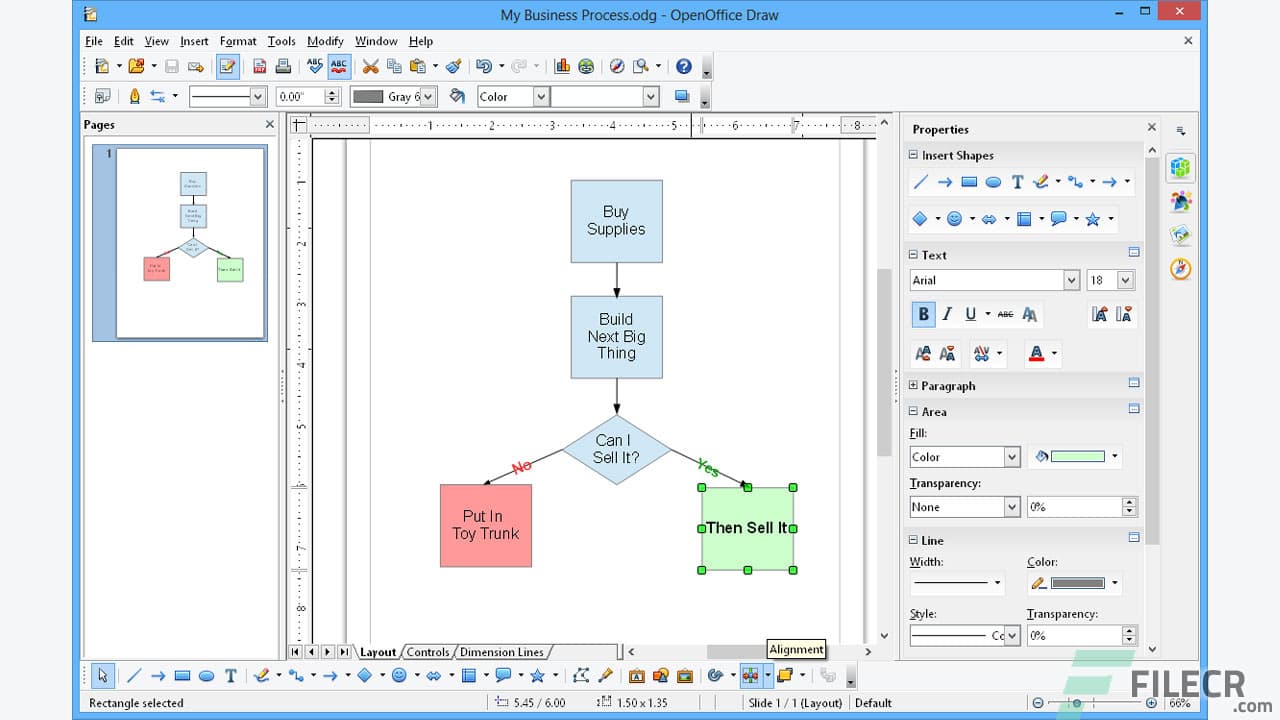The image size is (1280, 720).
Task: Click the Cut scissors icon
Action: 370,66
